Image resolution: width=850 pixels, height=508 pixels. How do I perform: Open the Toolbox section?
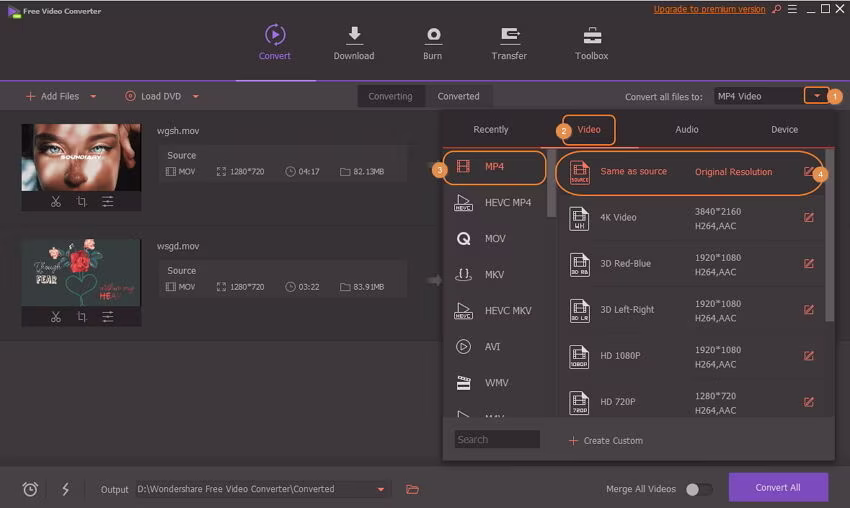coord(591,43)
